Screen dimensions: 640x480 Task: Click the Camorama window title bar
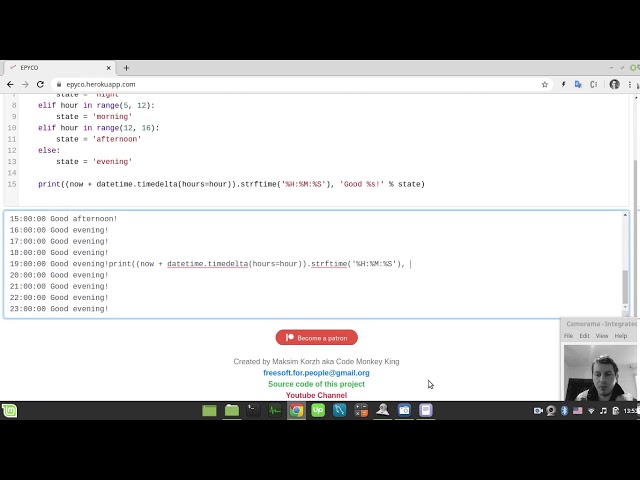pyautogui.click(x=601, y=324)
